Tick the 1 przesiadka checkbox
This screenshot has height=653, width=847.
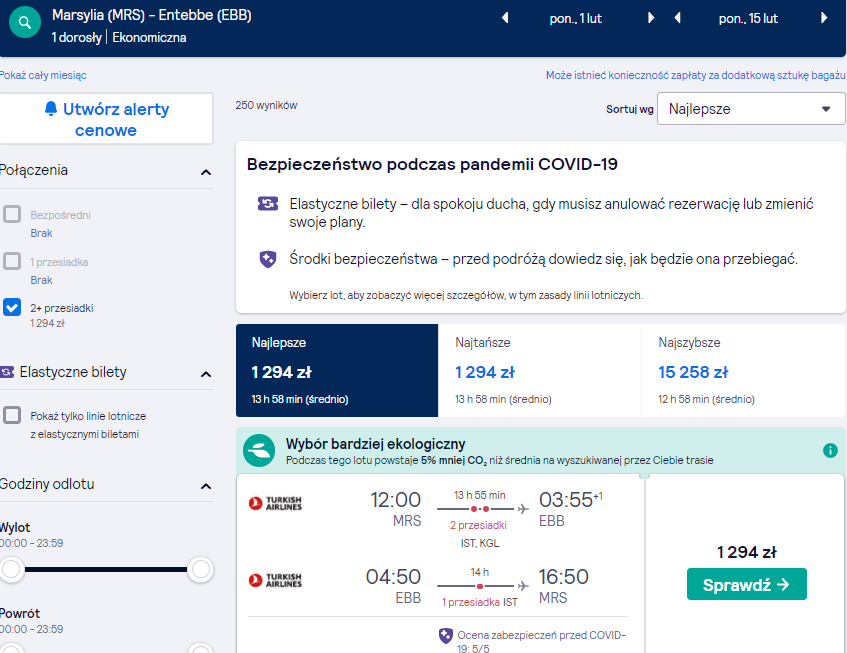click(x=12, y=261)
